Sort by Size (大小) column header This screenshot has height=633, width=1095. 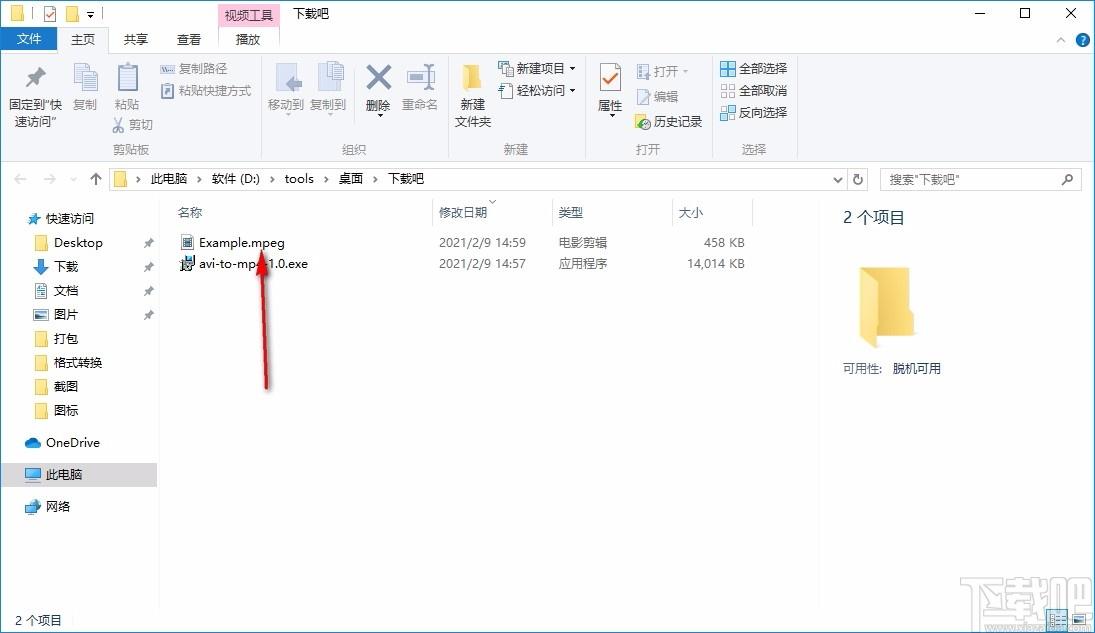691,212
